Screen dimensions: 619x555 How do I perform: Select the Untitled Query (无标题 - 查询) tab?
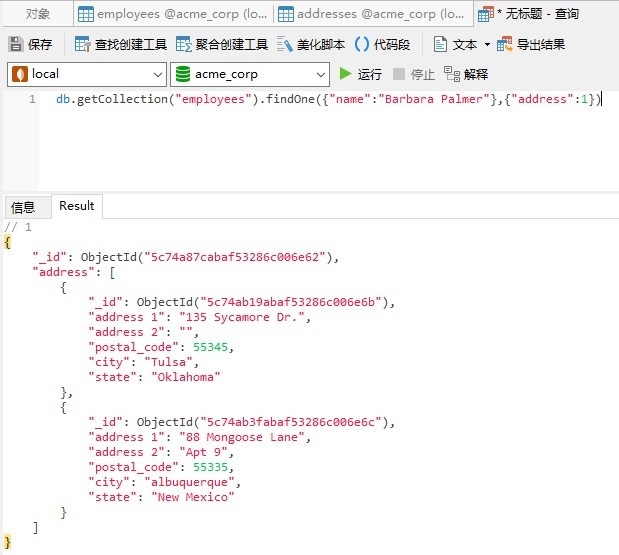pyautogui.click(x=528, y=14)
